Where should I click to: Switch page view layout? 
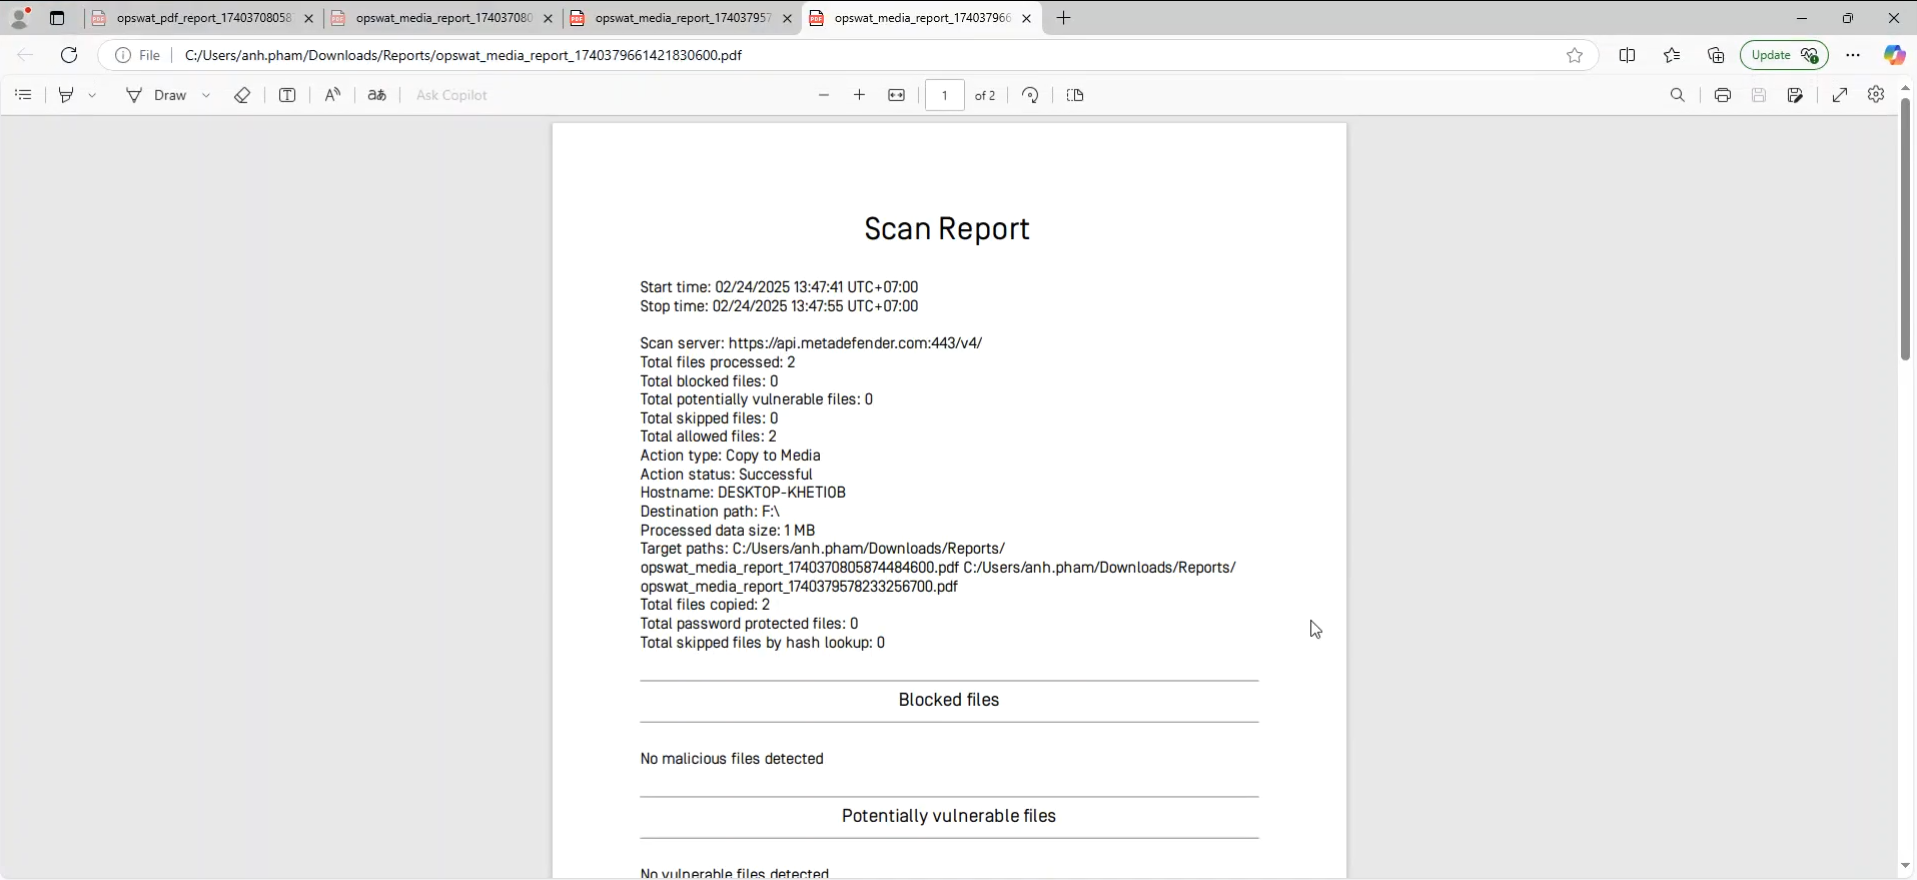tap(1075, 95)
